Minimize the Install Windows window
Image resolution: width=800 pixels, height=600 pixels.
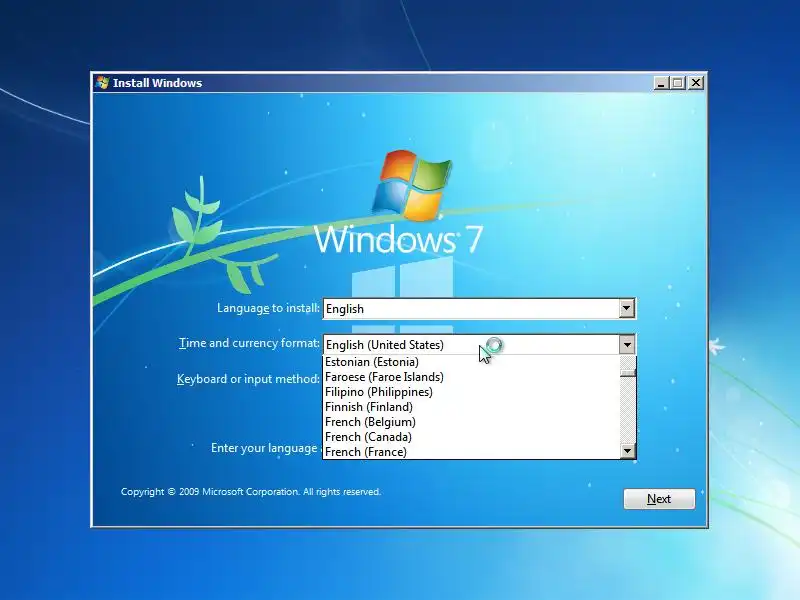point(661,83)
